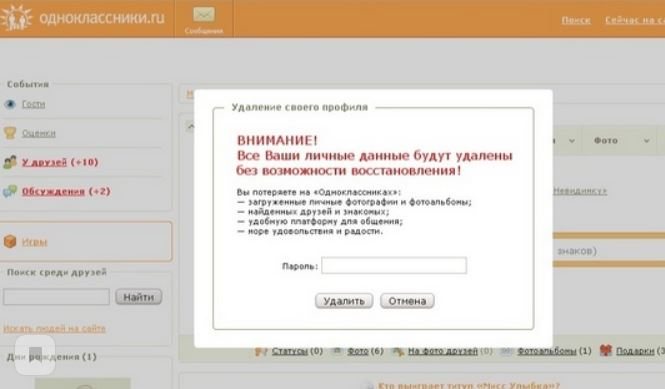This screenshot has height=389, width=665.
Task: Click the Пароль input field
Action: pos(394,266)
